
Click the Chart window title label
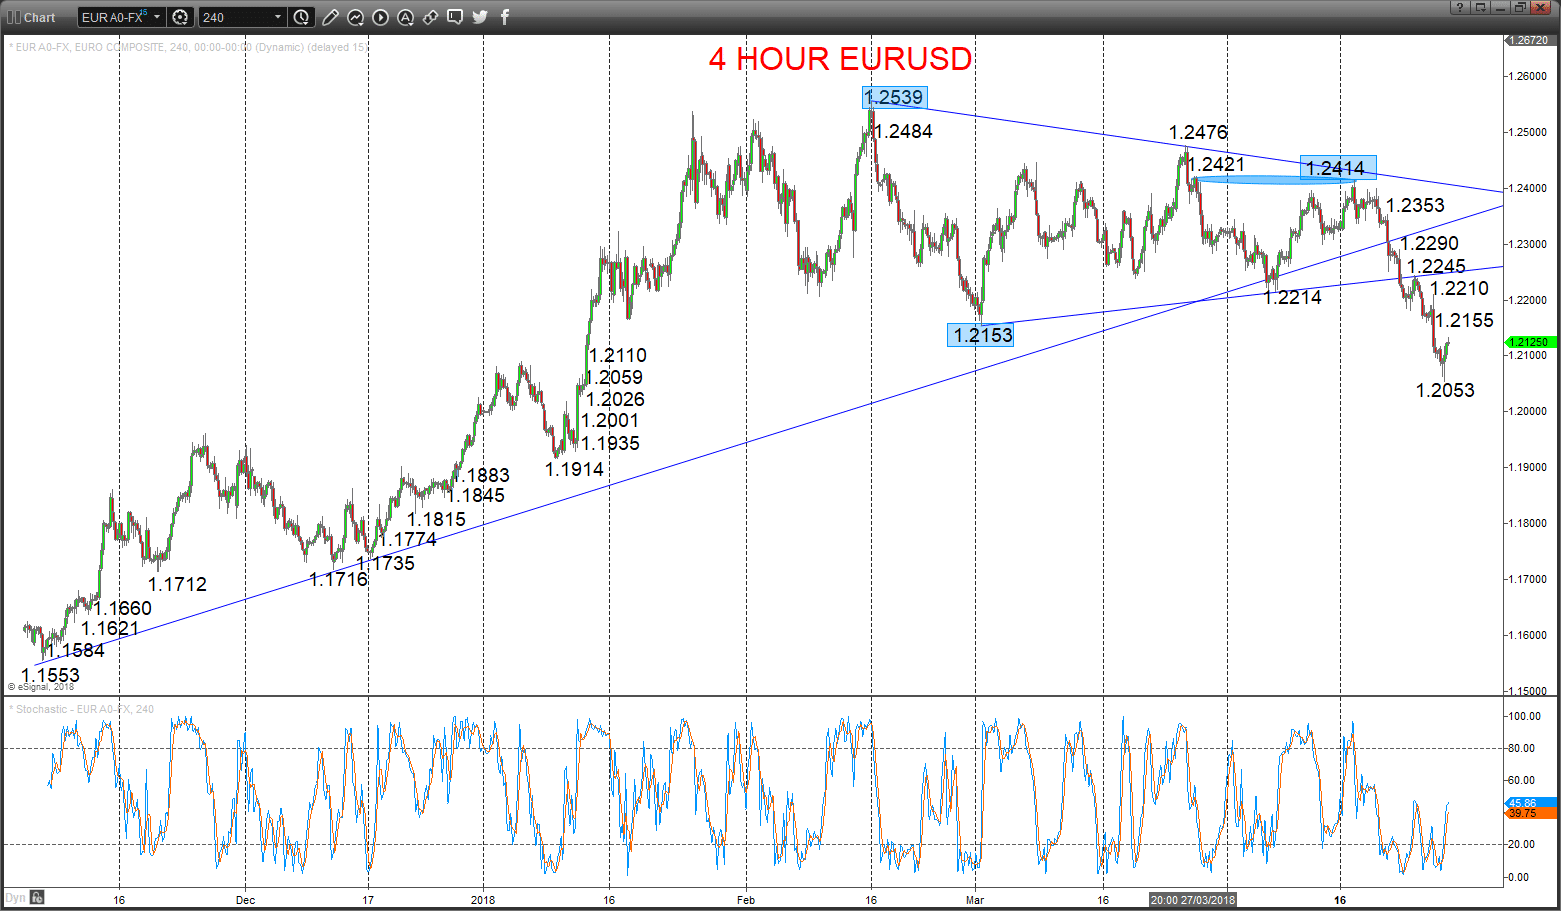40,18
